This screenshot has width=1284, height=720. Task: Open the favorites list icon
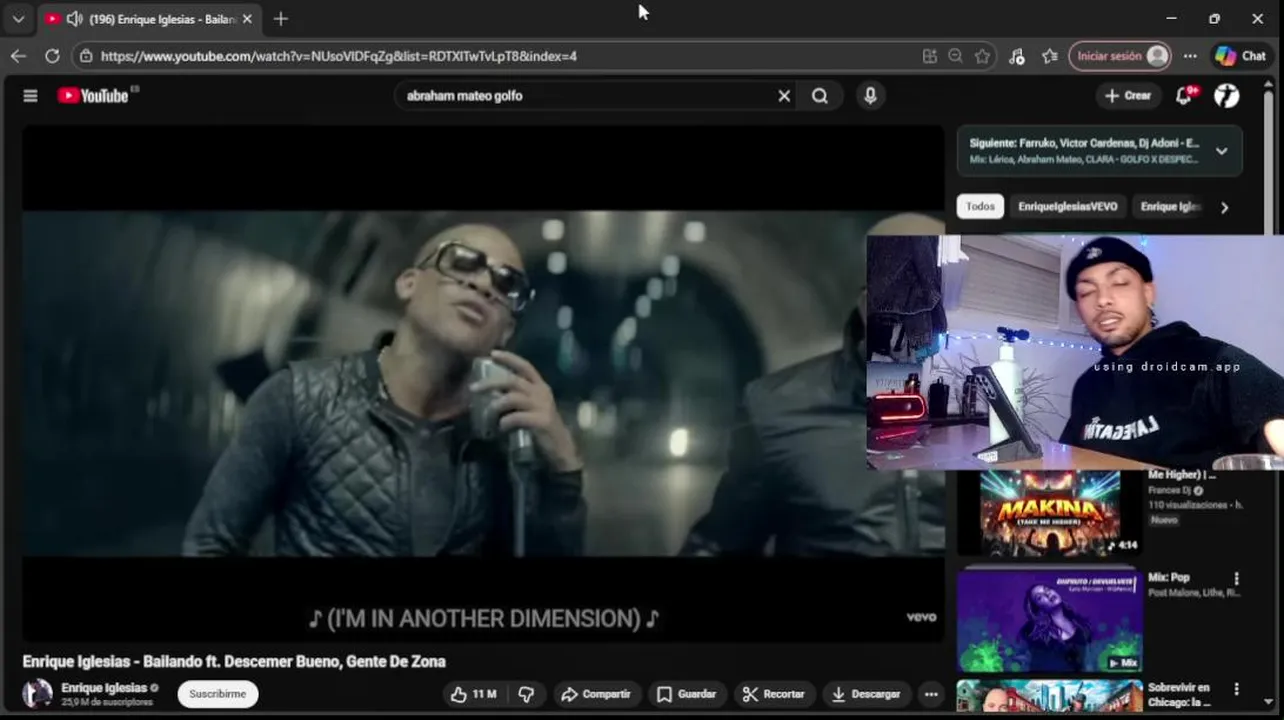(1050, 56)
